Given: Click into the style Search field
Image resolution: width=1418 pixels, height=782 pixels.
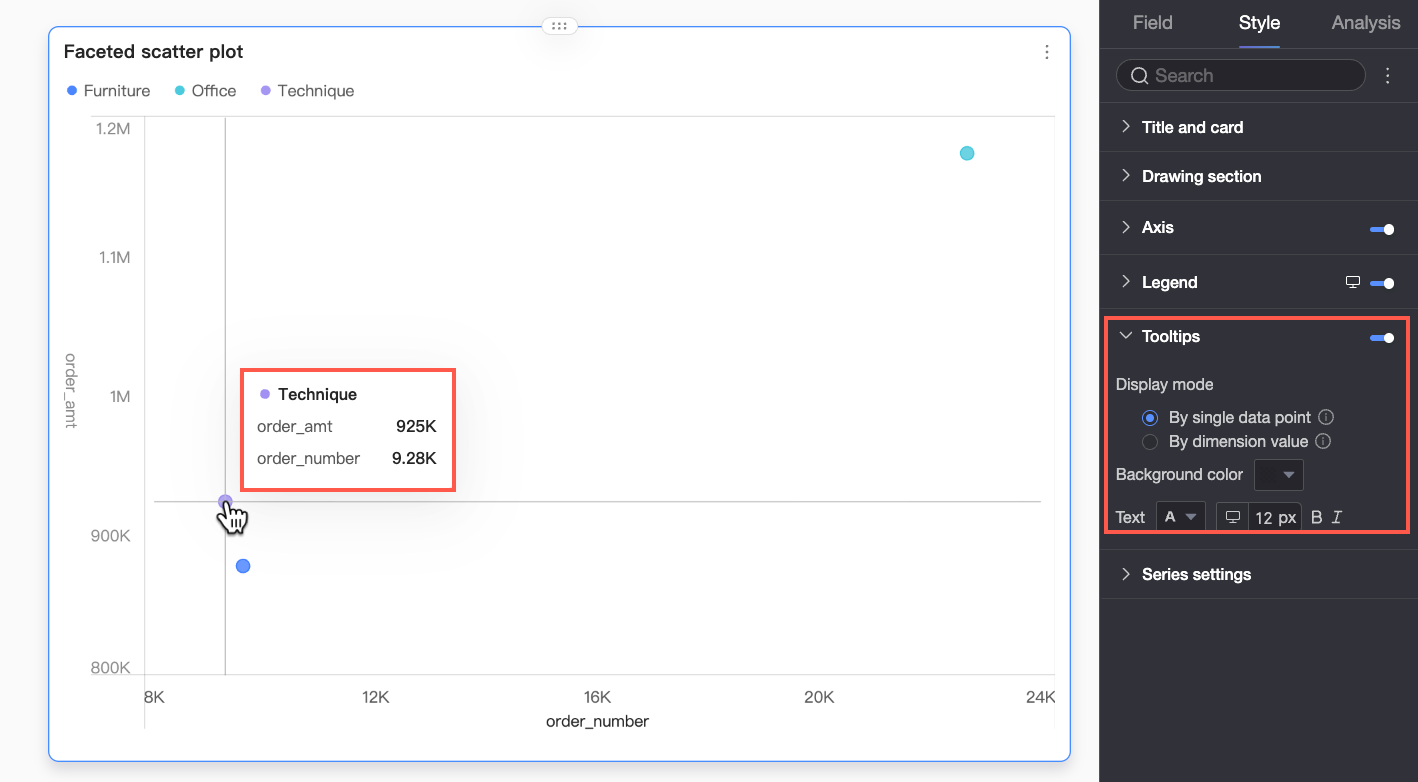Looking at the screenshot, I should coord(1240,75).
